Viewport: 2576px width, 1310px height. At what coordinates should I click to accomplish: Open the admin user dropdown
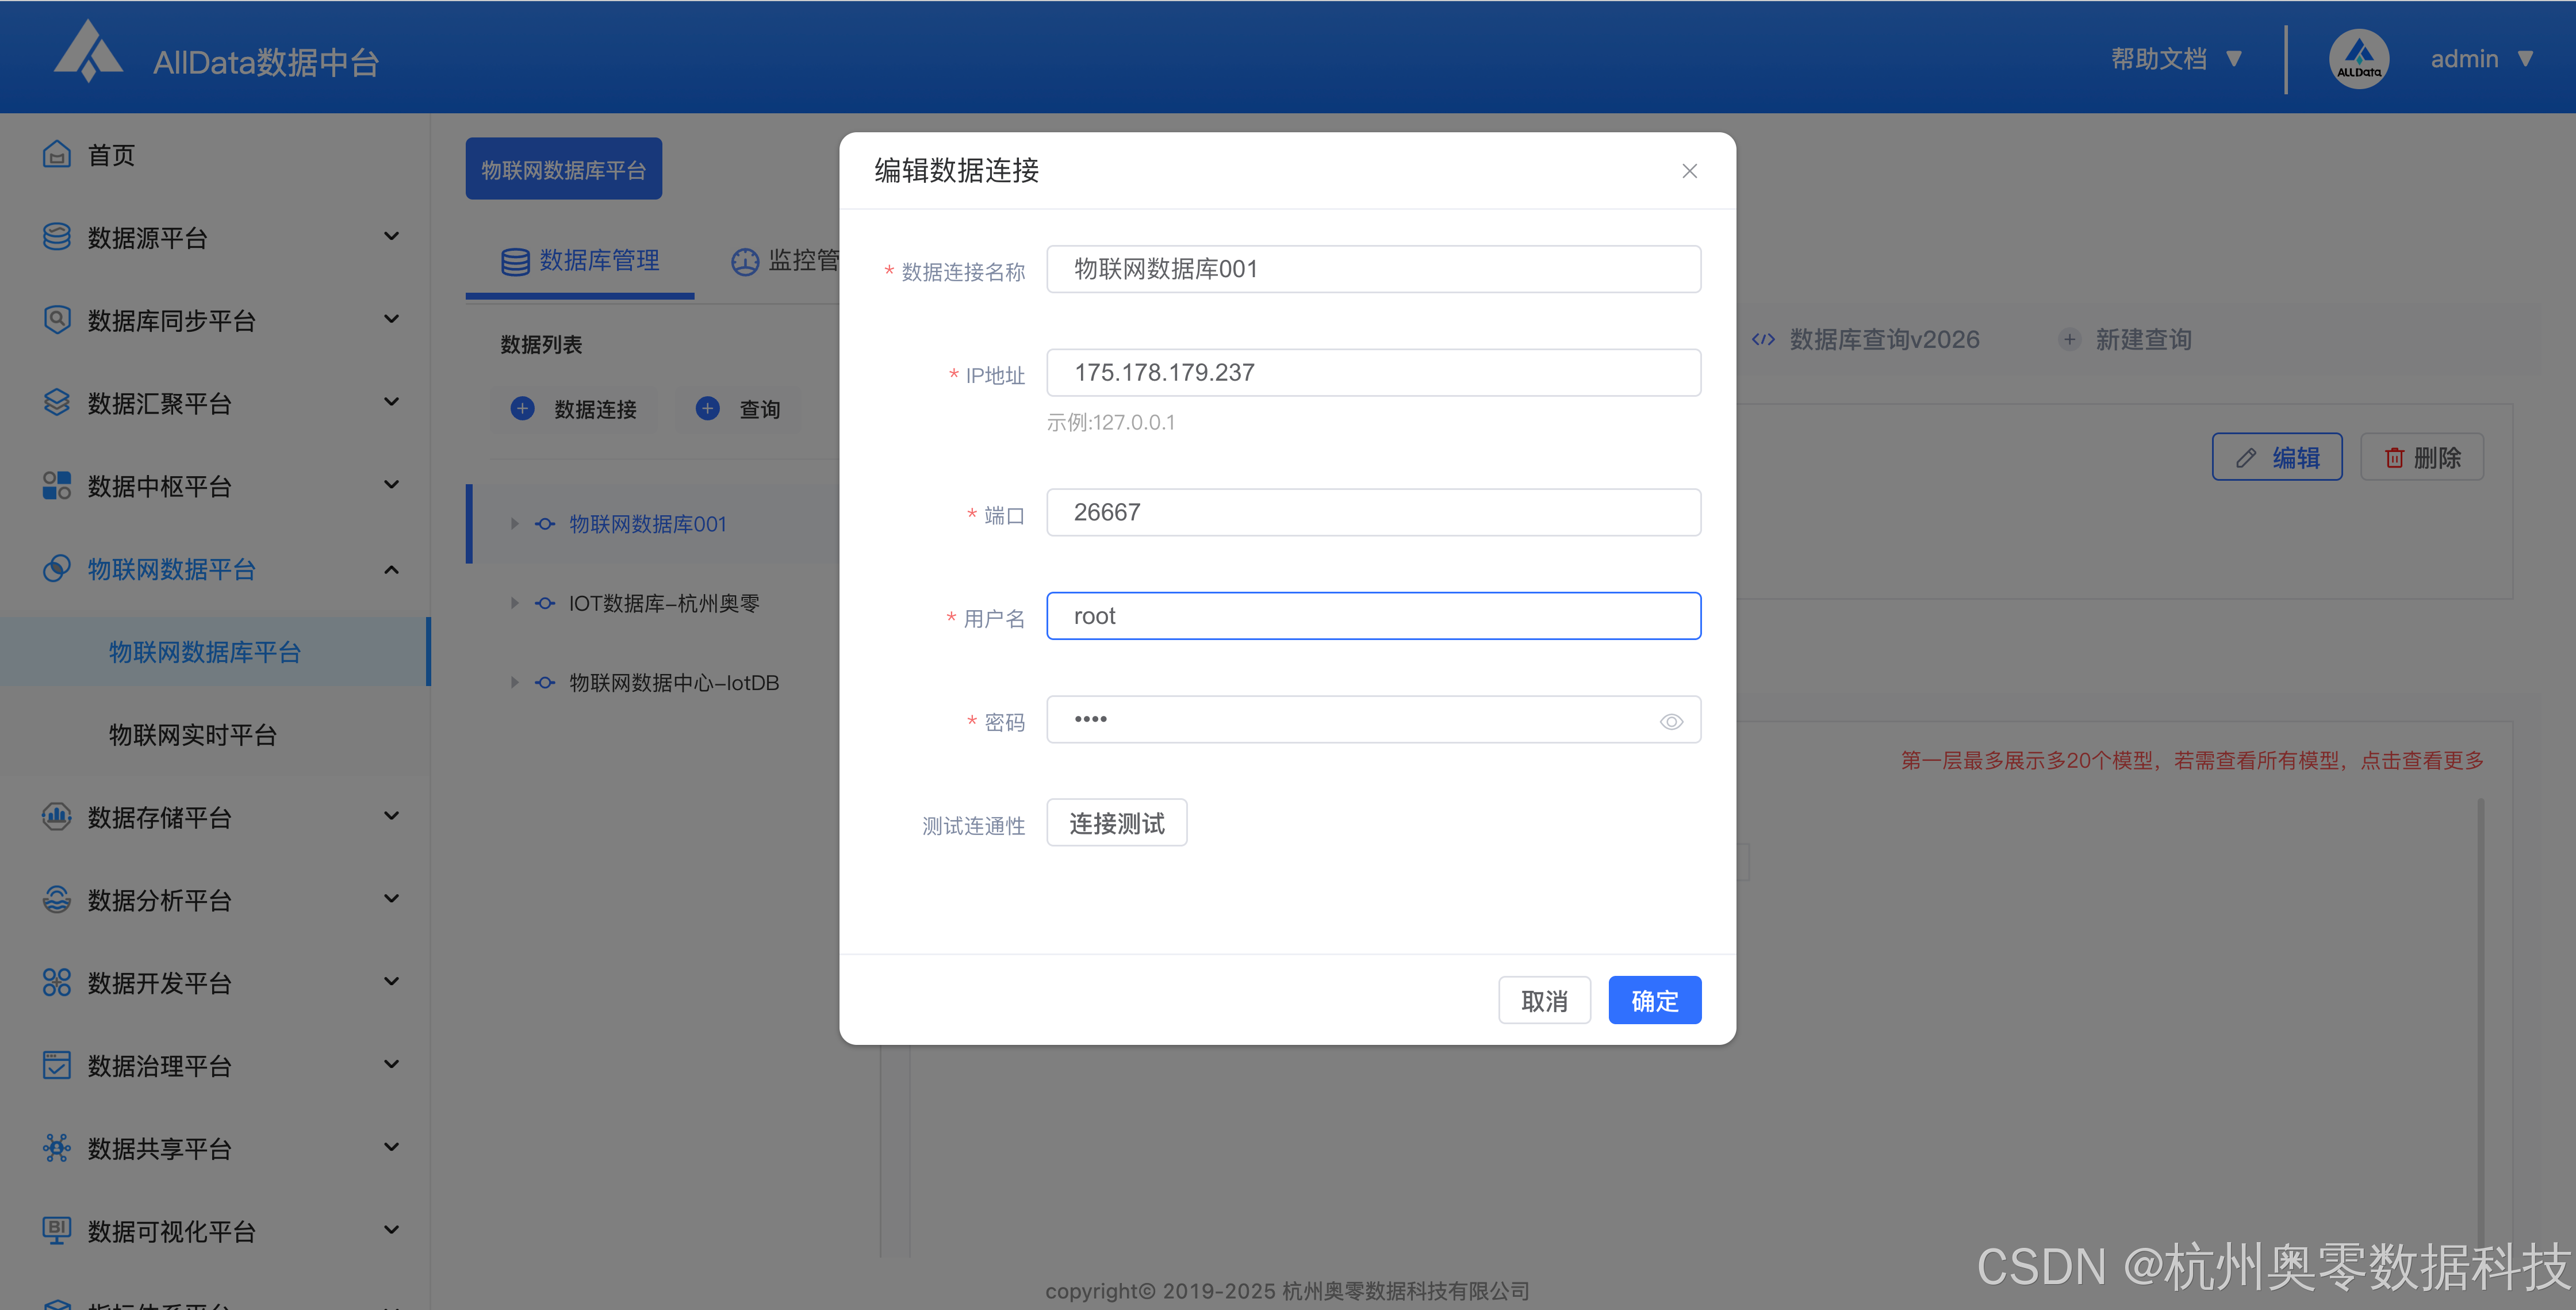click(2480, 59)
